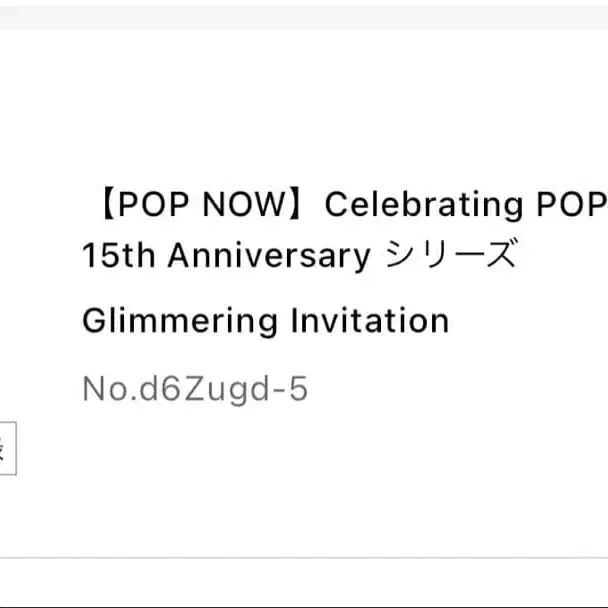Click "POP" at the end of the first line
608x608 pixels.
(x=568, y=205)
